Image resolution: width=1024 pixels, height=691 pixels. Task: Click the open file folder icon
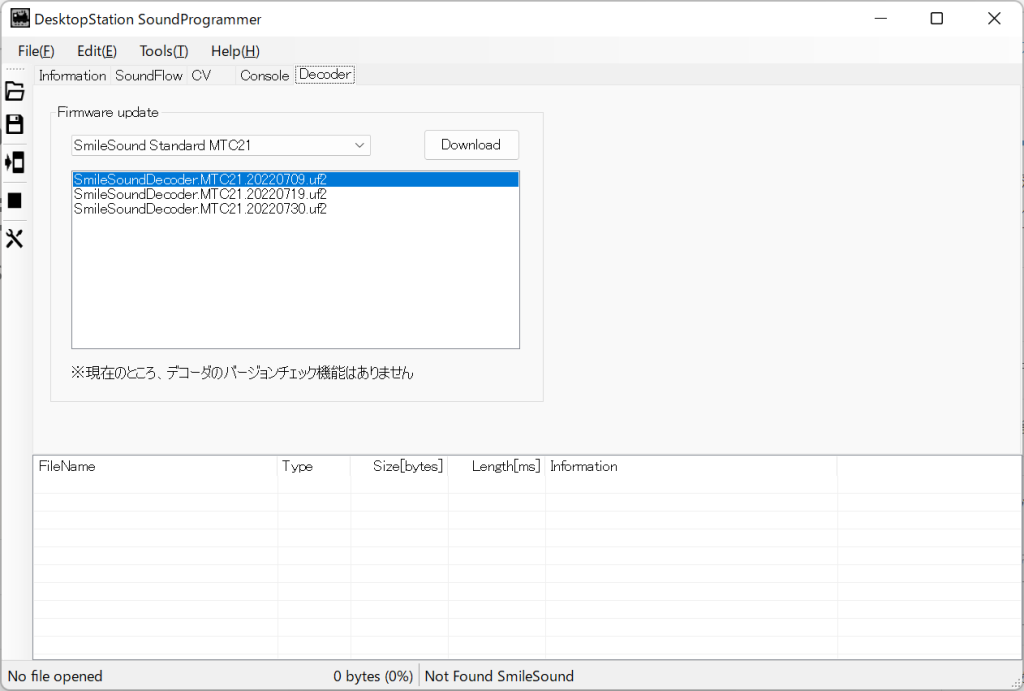coord(15,92)
